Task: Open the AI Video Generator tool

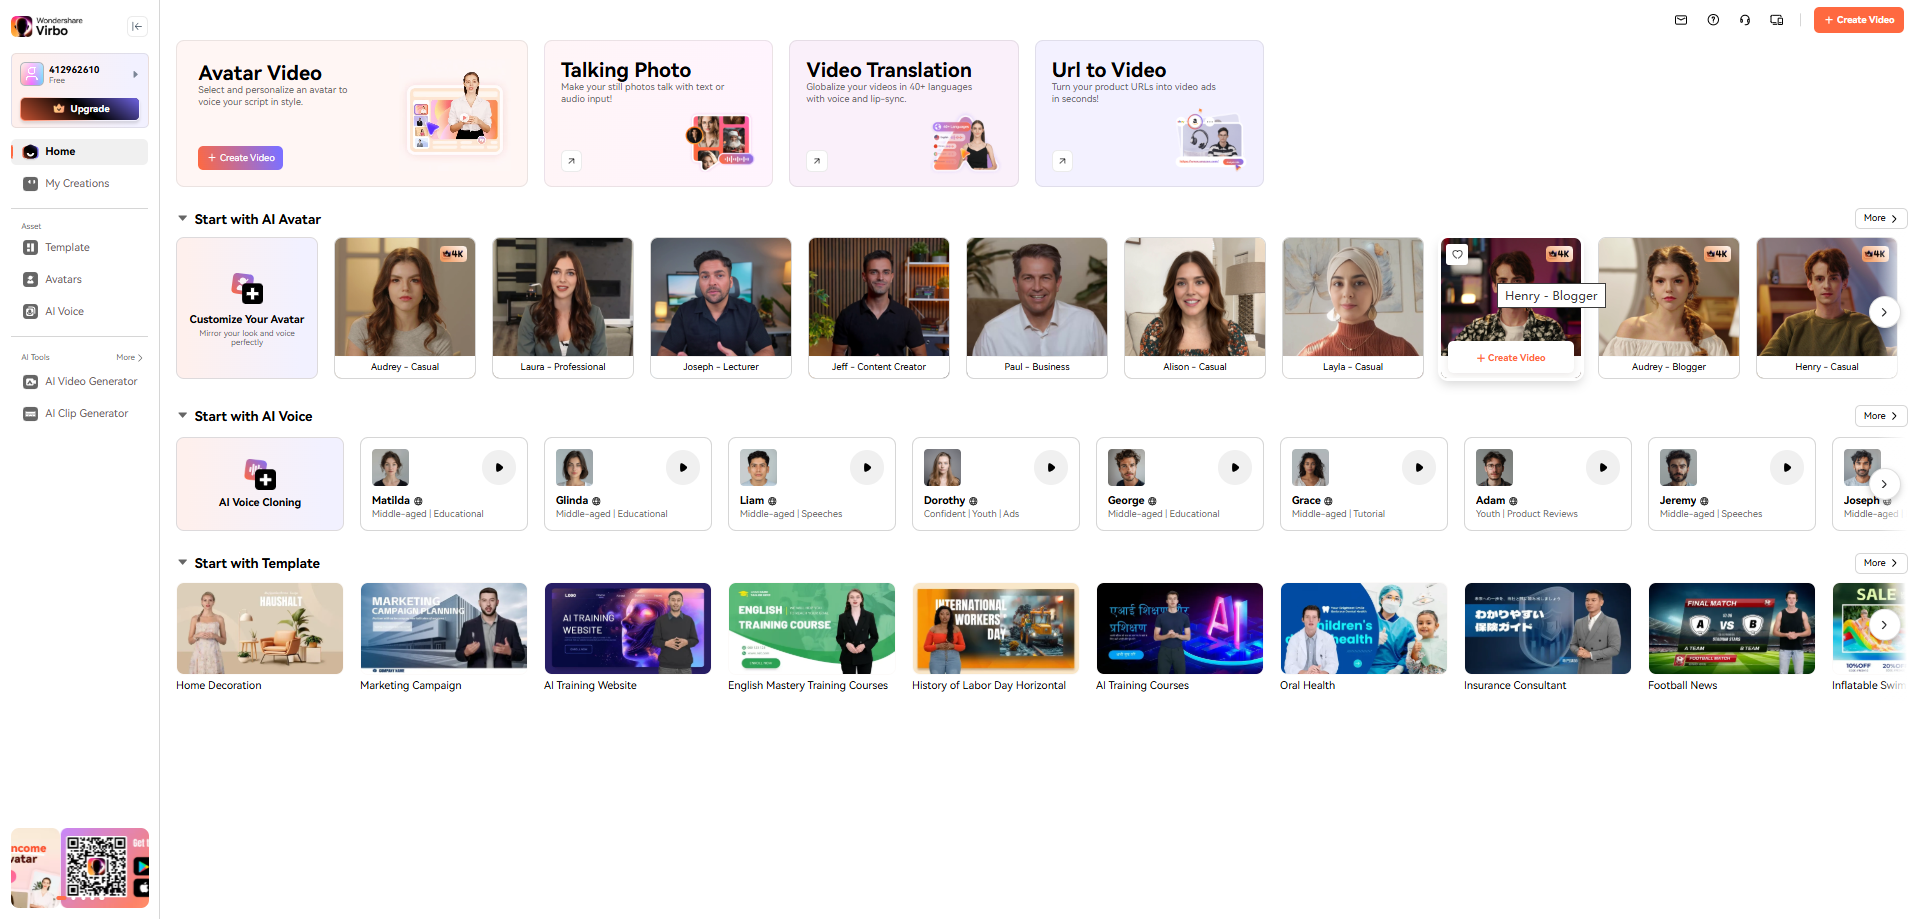Action: (90, 381)
